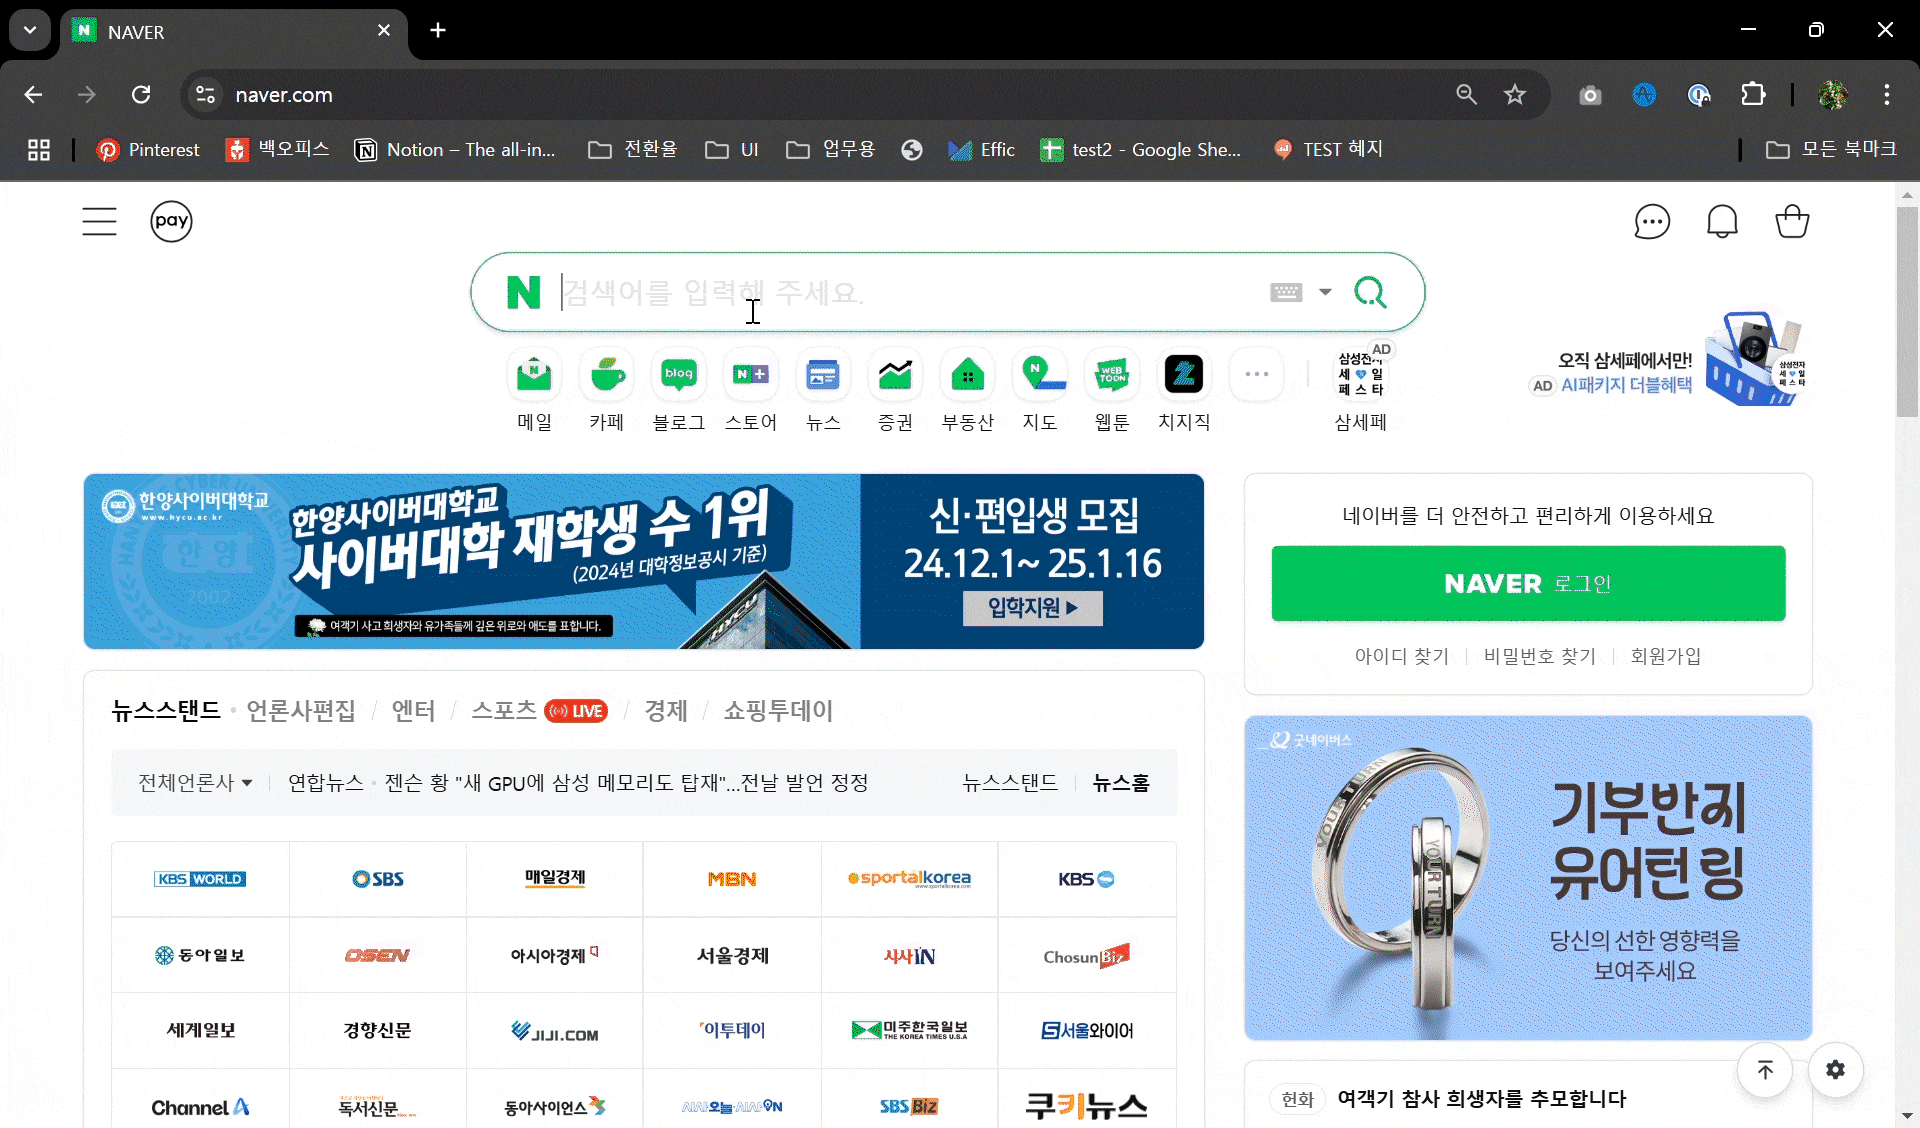Open the 뉴스 (News) shortcut icon
The height and width of the screenshot is (1128, 1920).
point(823,375)
